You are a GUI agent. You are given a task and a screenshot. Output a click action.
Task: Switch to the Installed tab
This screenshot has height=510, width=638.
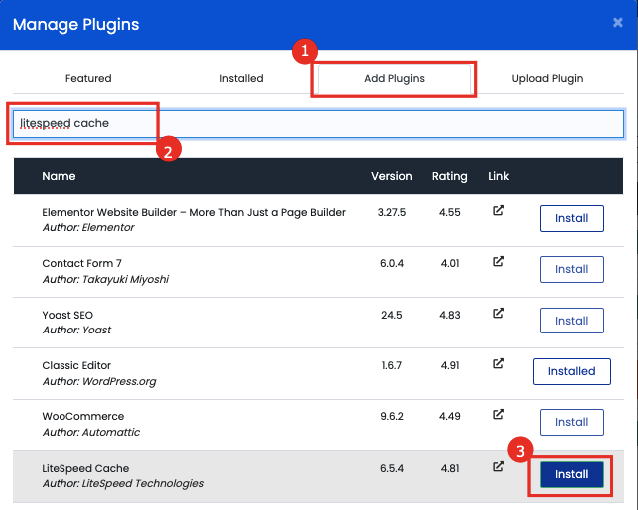click(241, 78)
